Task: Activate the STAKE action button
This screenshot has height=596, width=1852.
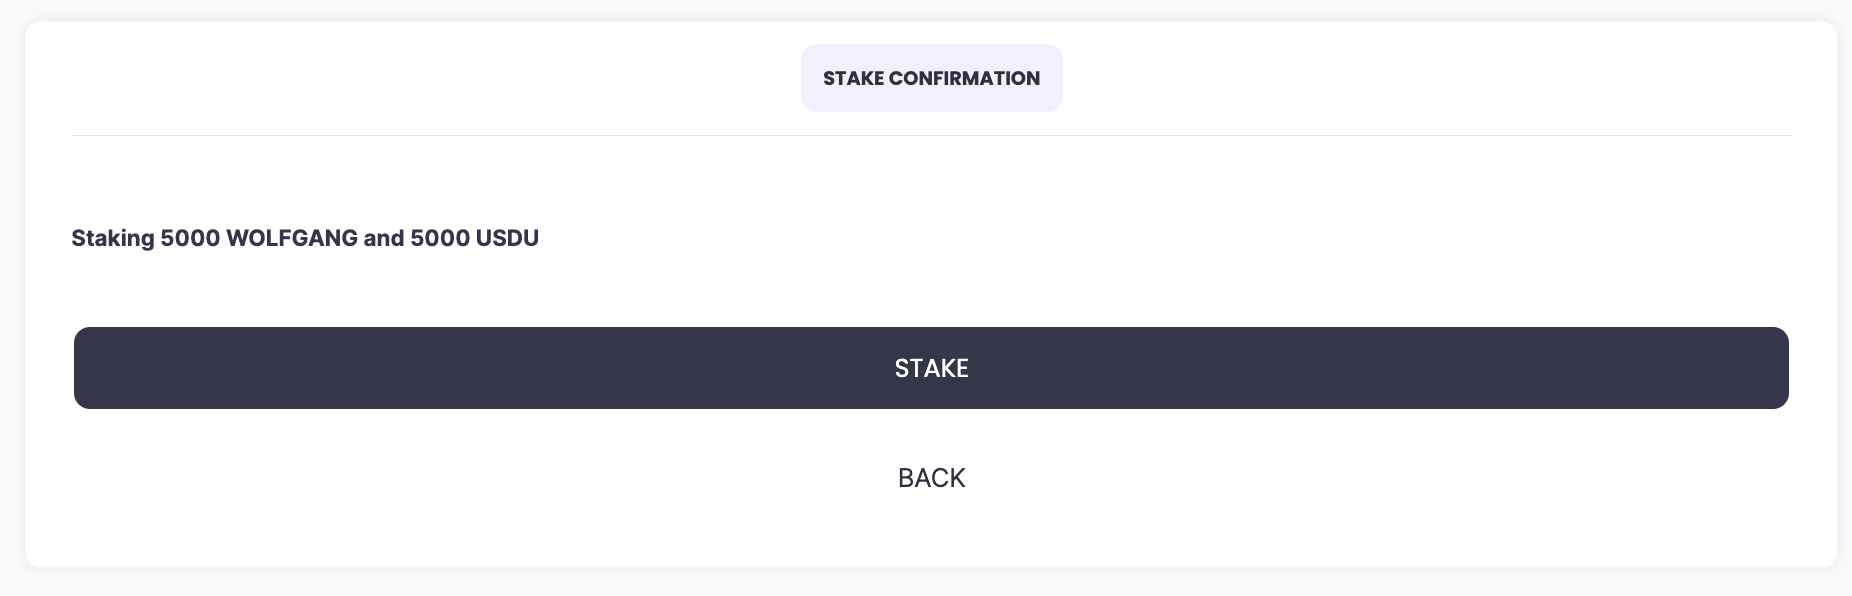Action: click(931, 368)
